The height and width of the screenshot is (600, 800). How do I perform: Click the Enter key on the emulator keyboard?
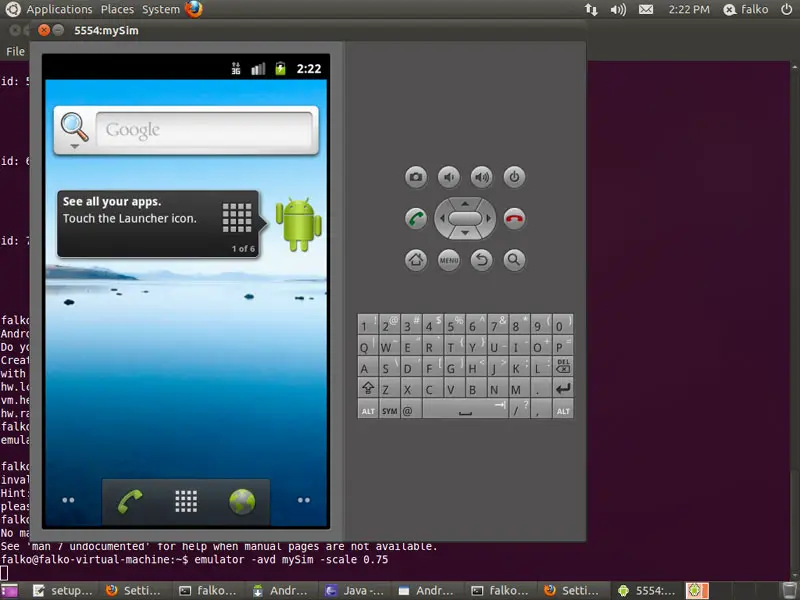click(563, 388)
